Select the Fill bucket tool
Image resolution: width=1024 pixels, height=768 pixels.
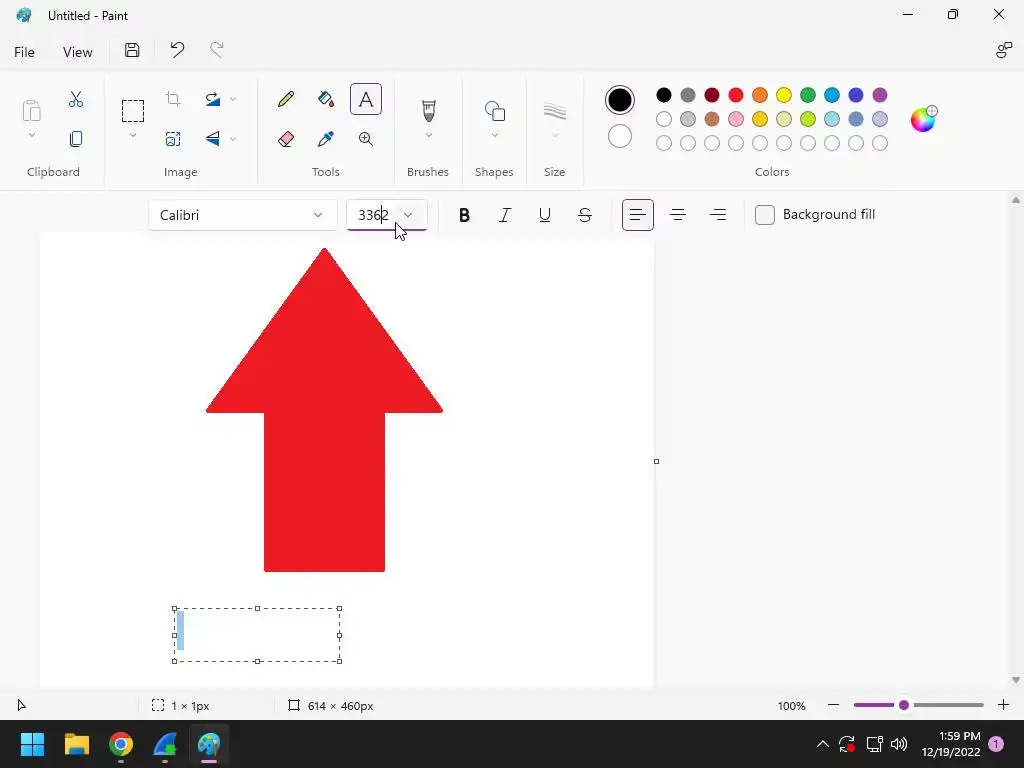pos(325,99)
